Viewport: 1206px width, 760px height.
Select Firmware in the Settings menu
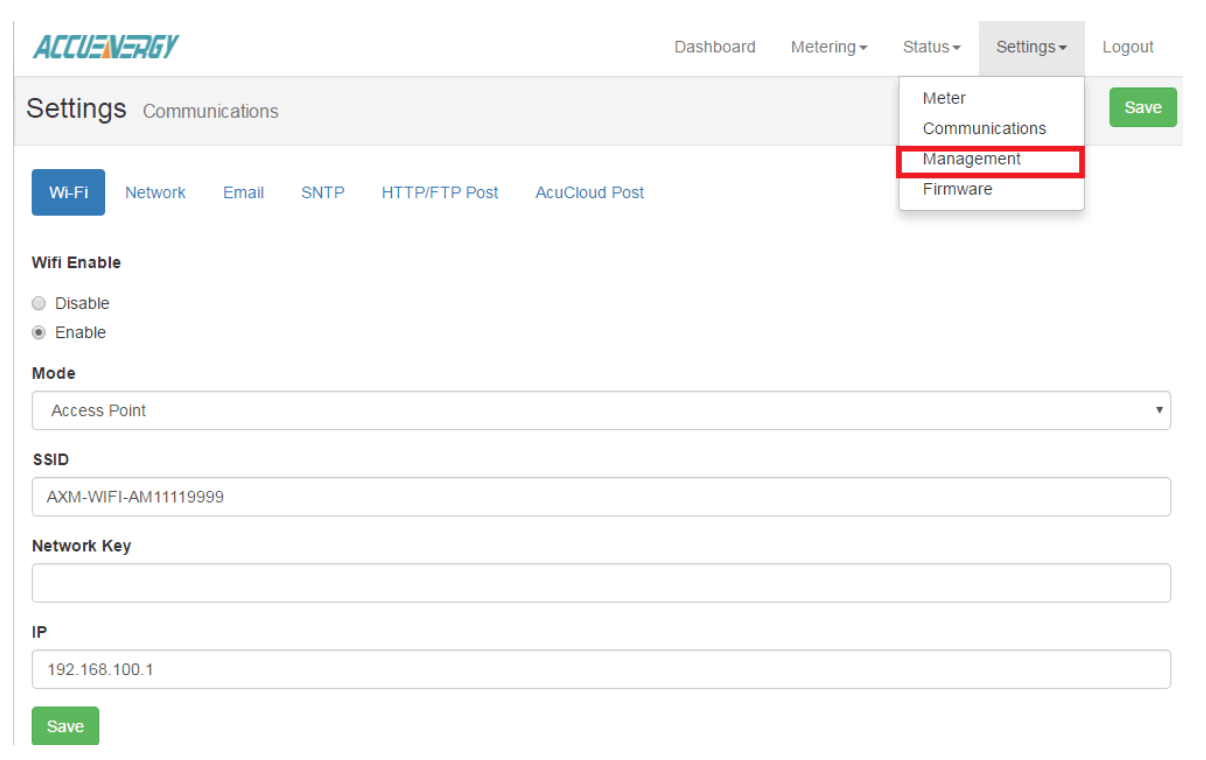(x=957, y=189)
